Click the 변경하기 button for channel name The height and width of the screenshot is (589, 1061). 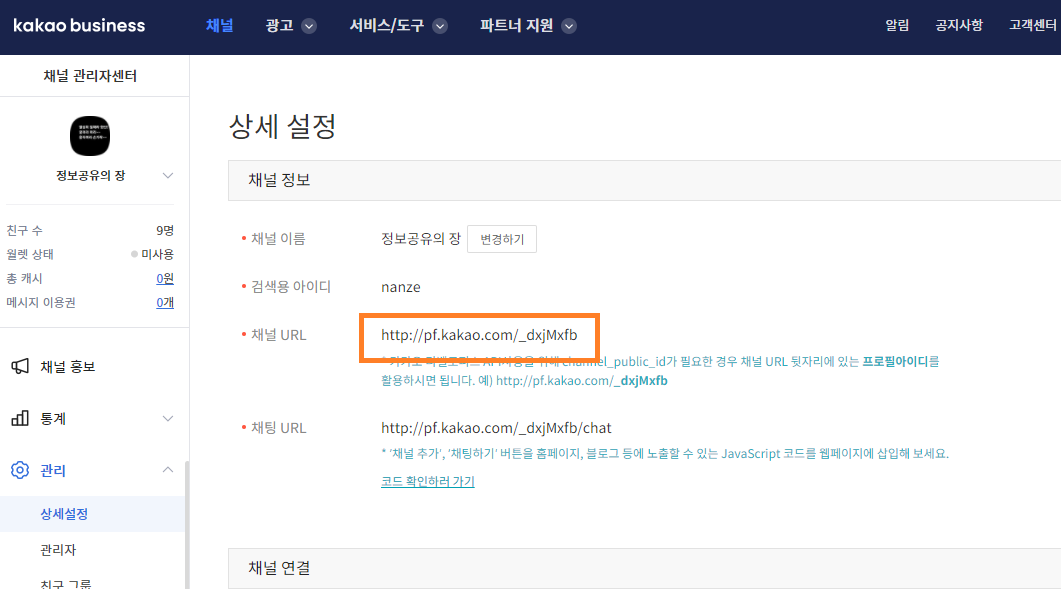(502, 239)
